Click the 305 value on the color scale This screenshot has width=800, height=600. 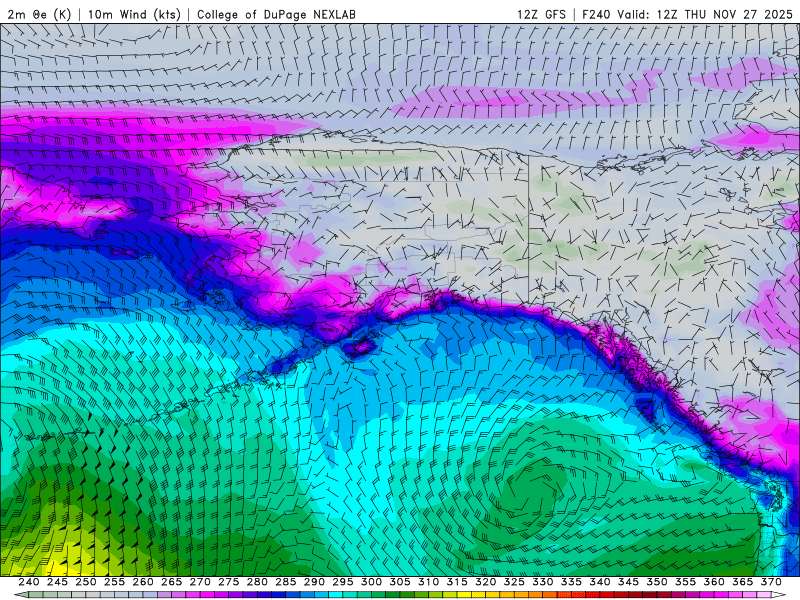point(400,582)
